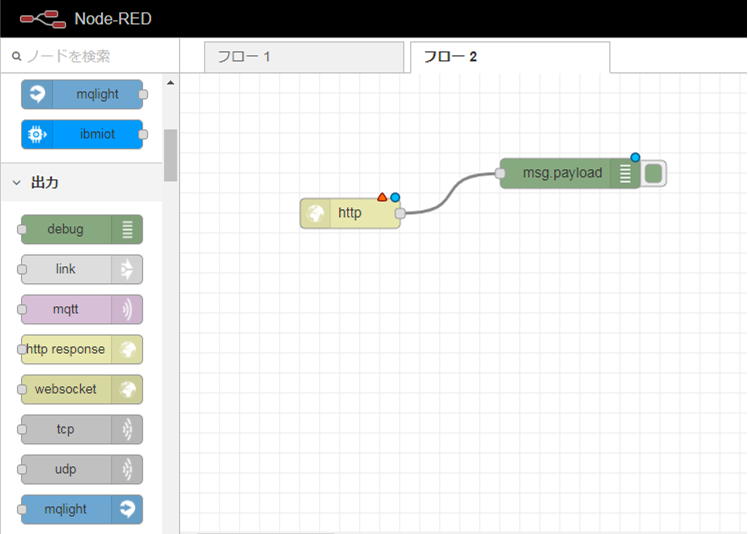Click the debug palette node list icon
The width and height of the screenshot is (748, 534).
coord(127,230)
